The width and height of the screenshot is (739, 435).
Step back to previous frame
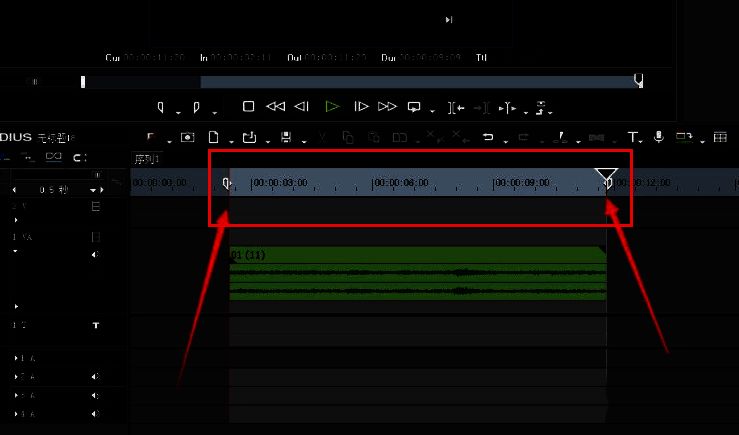coord(302,106)
